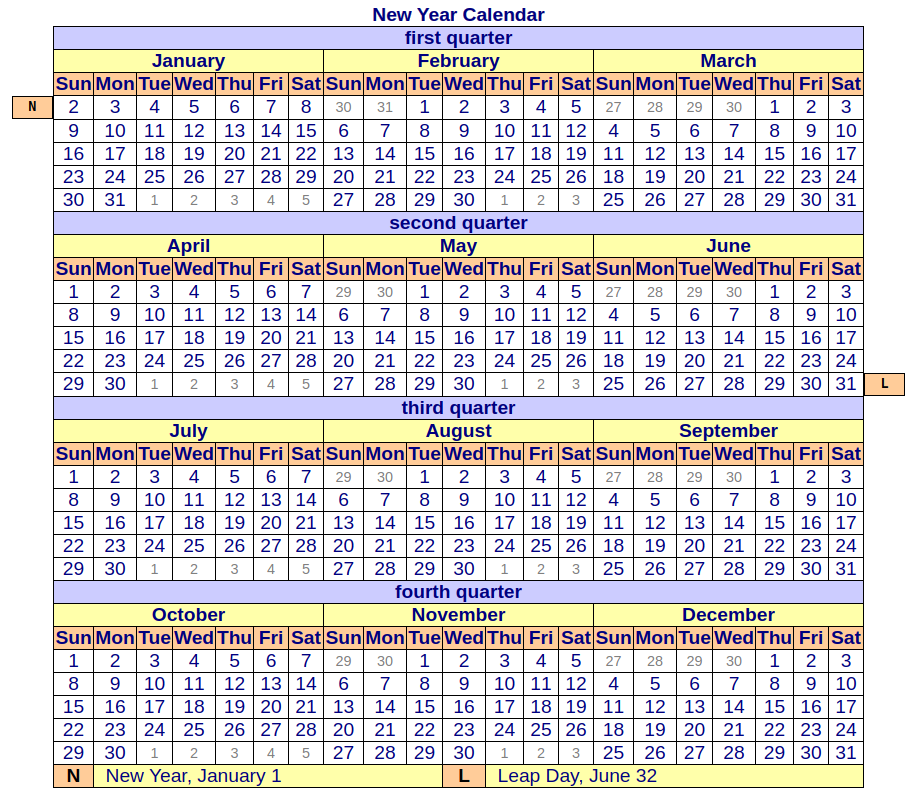Click the N marker beside January's first week

click(33, 107)
